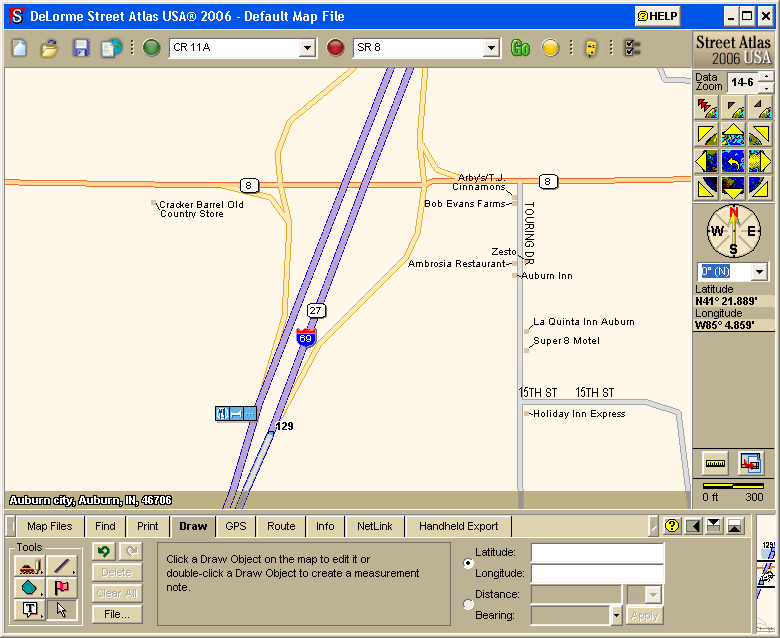
Task: Select the Latitude/Longitude radio button
Action: [468, 563]
